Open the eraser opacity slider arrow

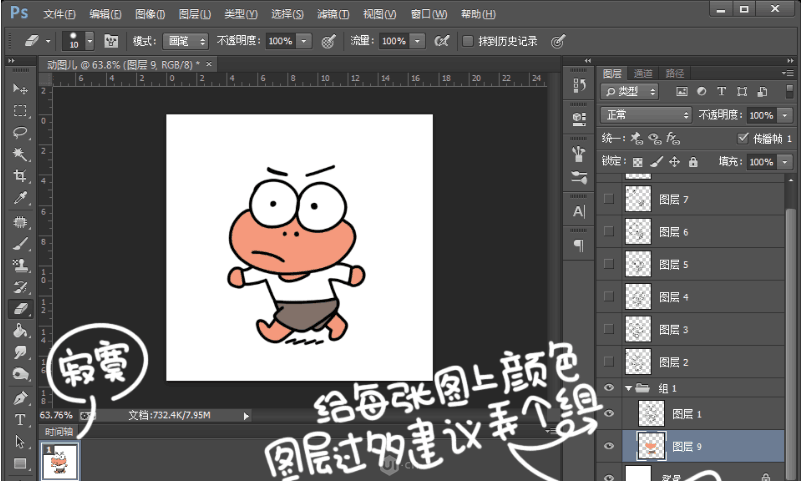click(304, 41)
